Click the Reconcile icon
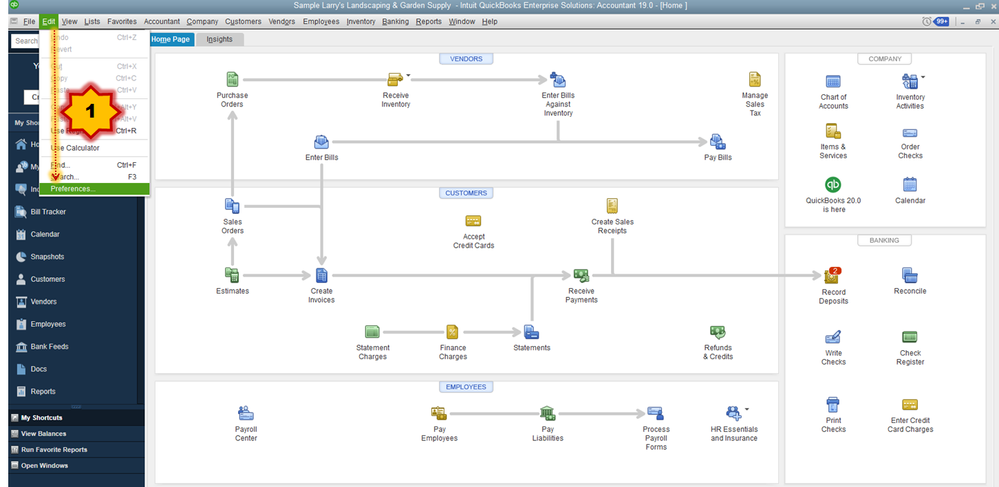This screenshot has width=999, height=487. click(x=910, y=275)
